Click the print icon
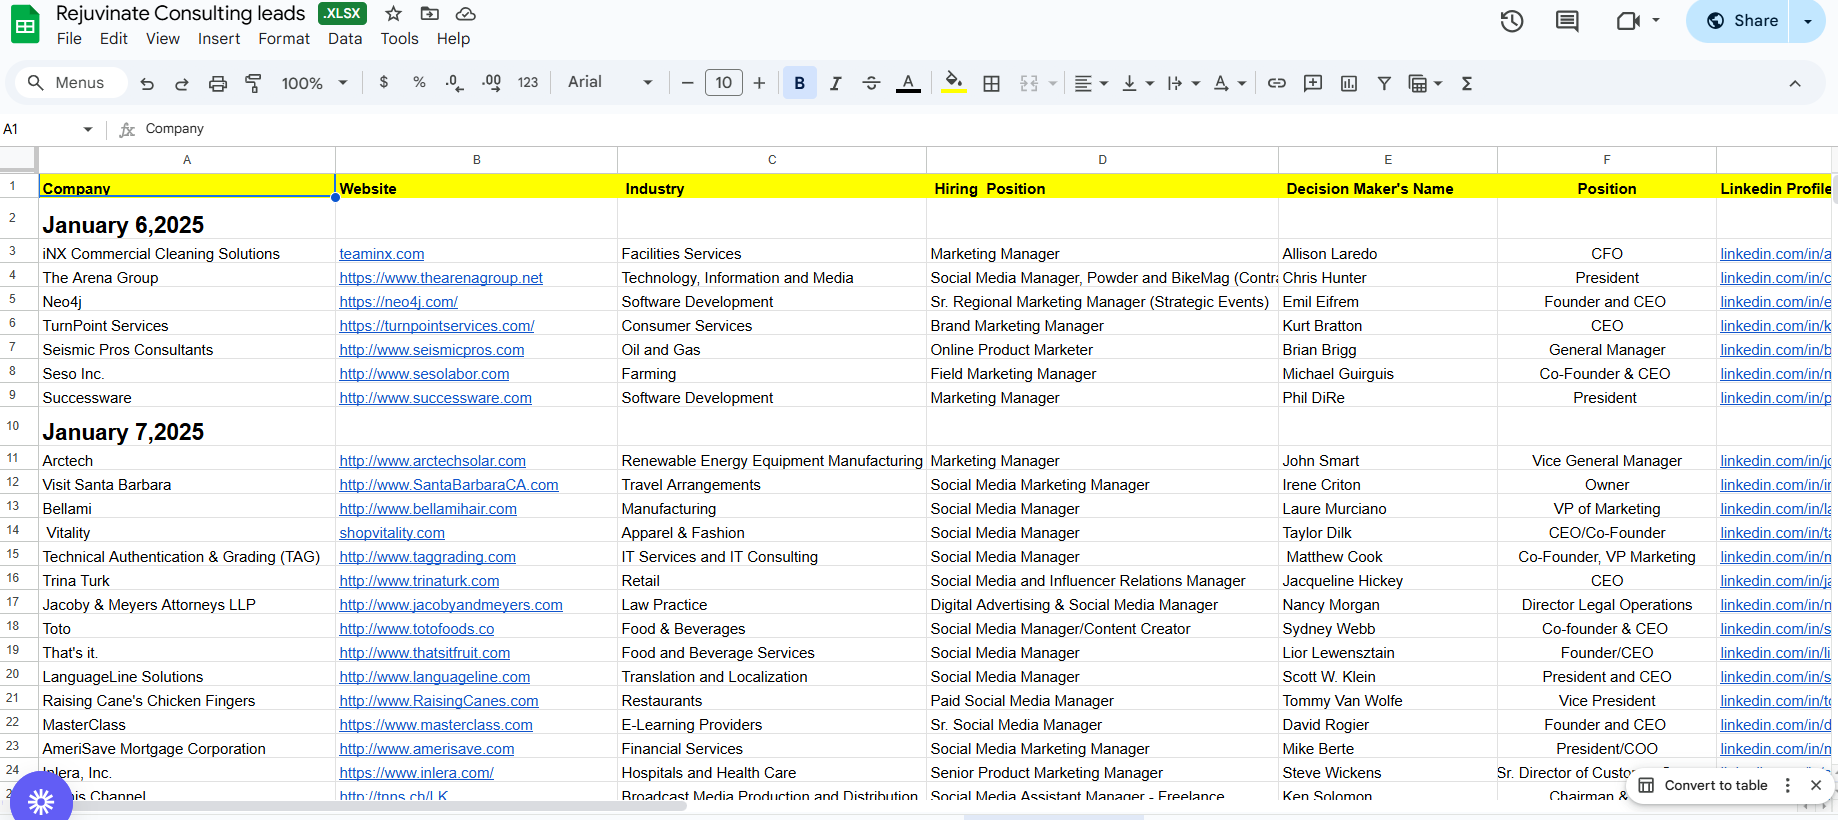Viewport: 1838px width, 820px height. point(217,84)
